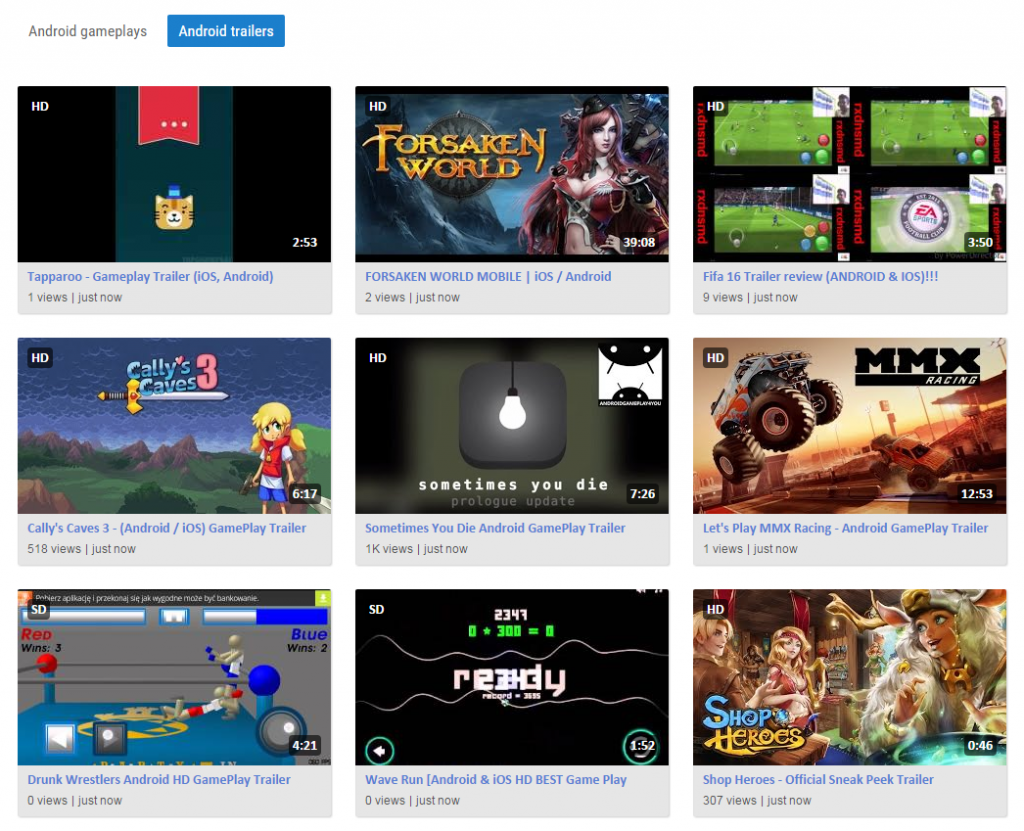Click the 'Let's Play MMX Racing' title link
This screenshot has height=831, width=1024.
click(x=845, y=528)
